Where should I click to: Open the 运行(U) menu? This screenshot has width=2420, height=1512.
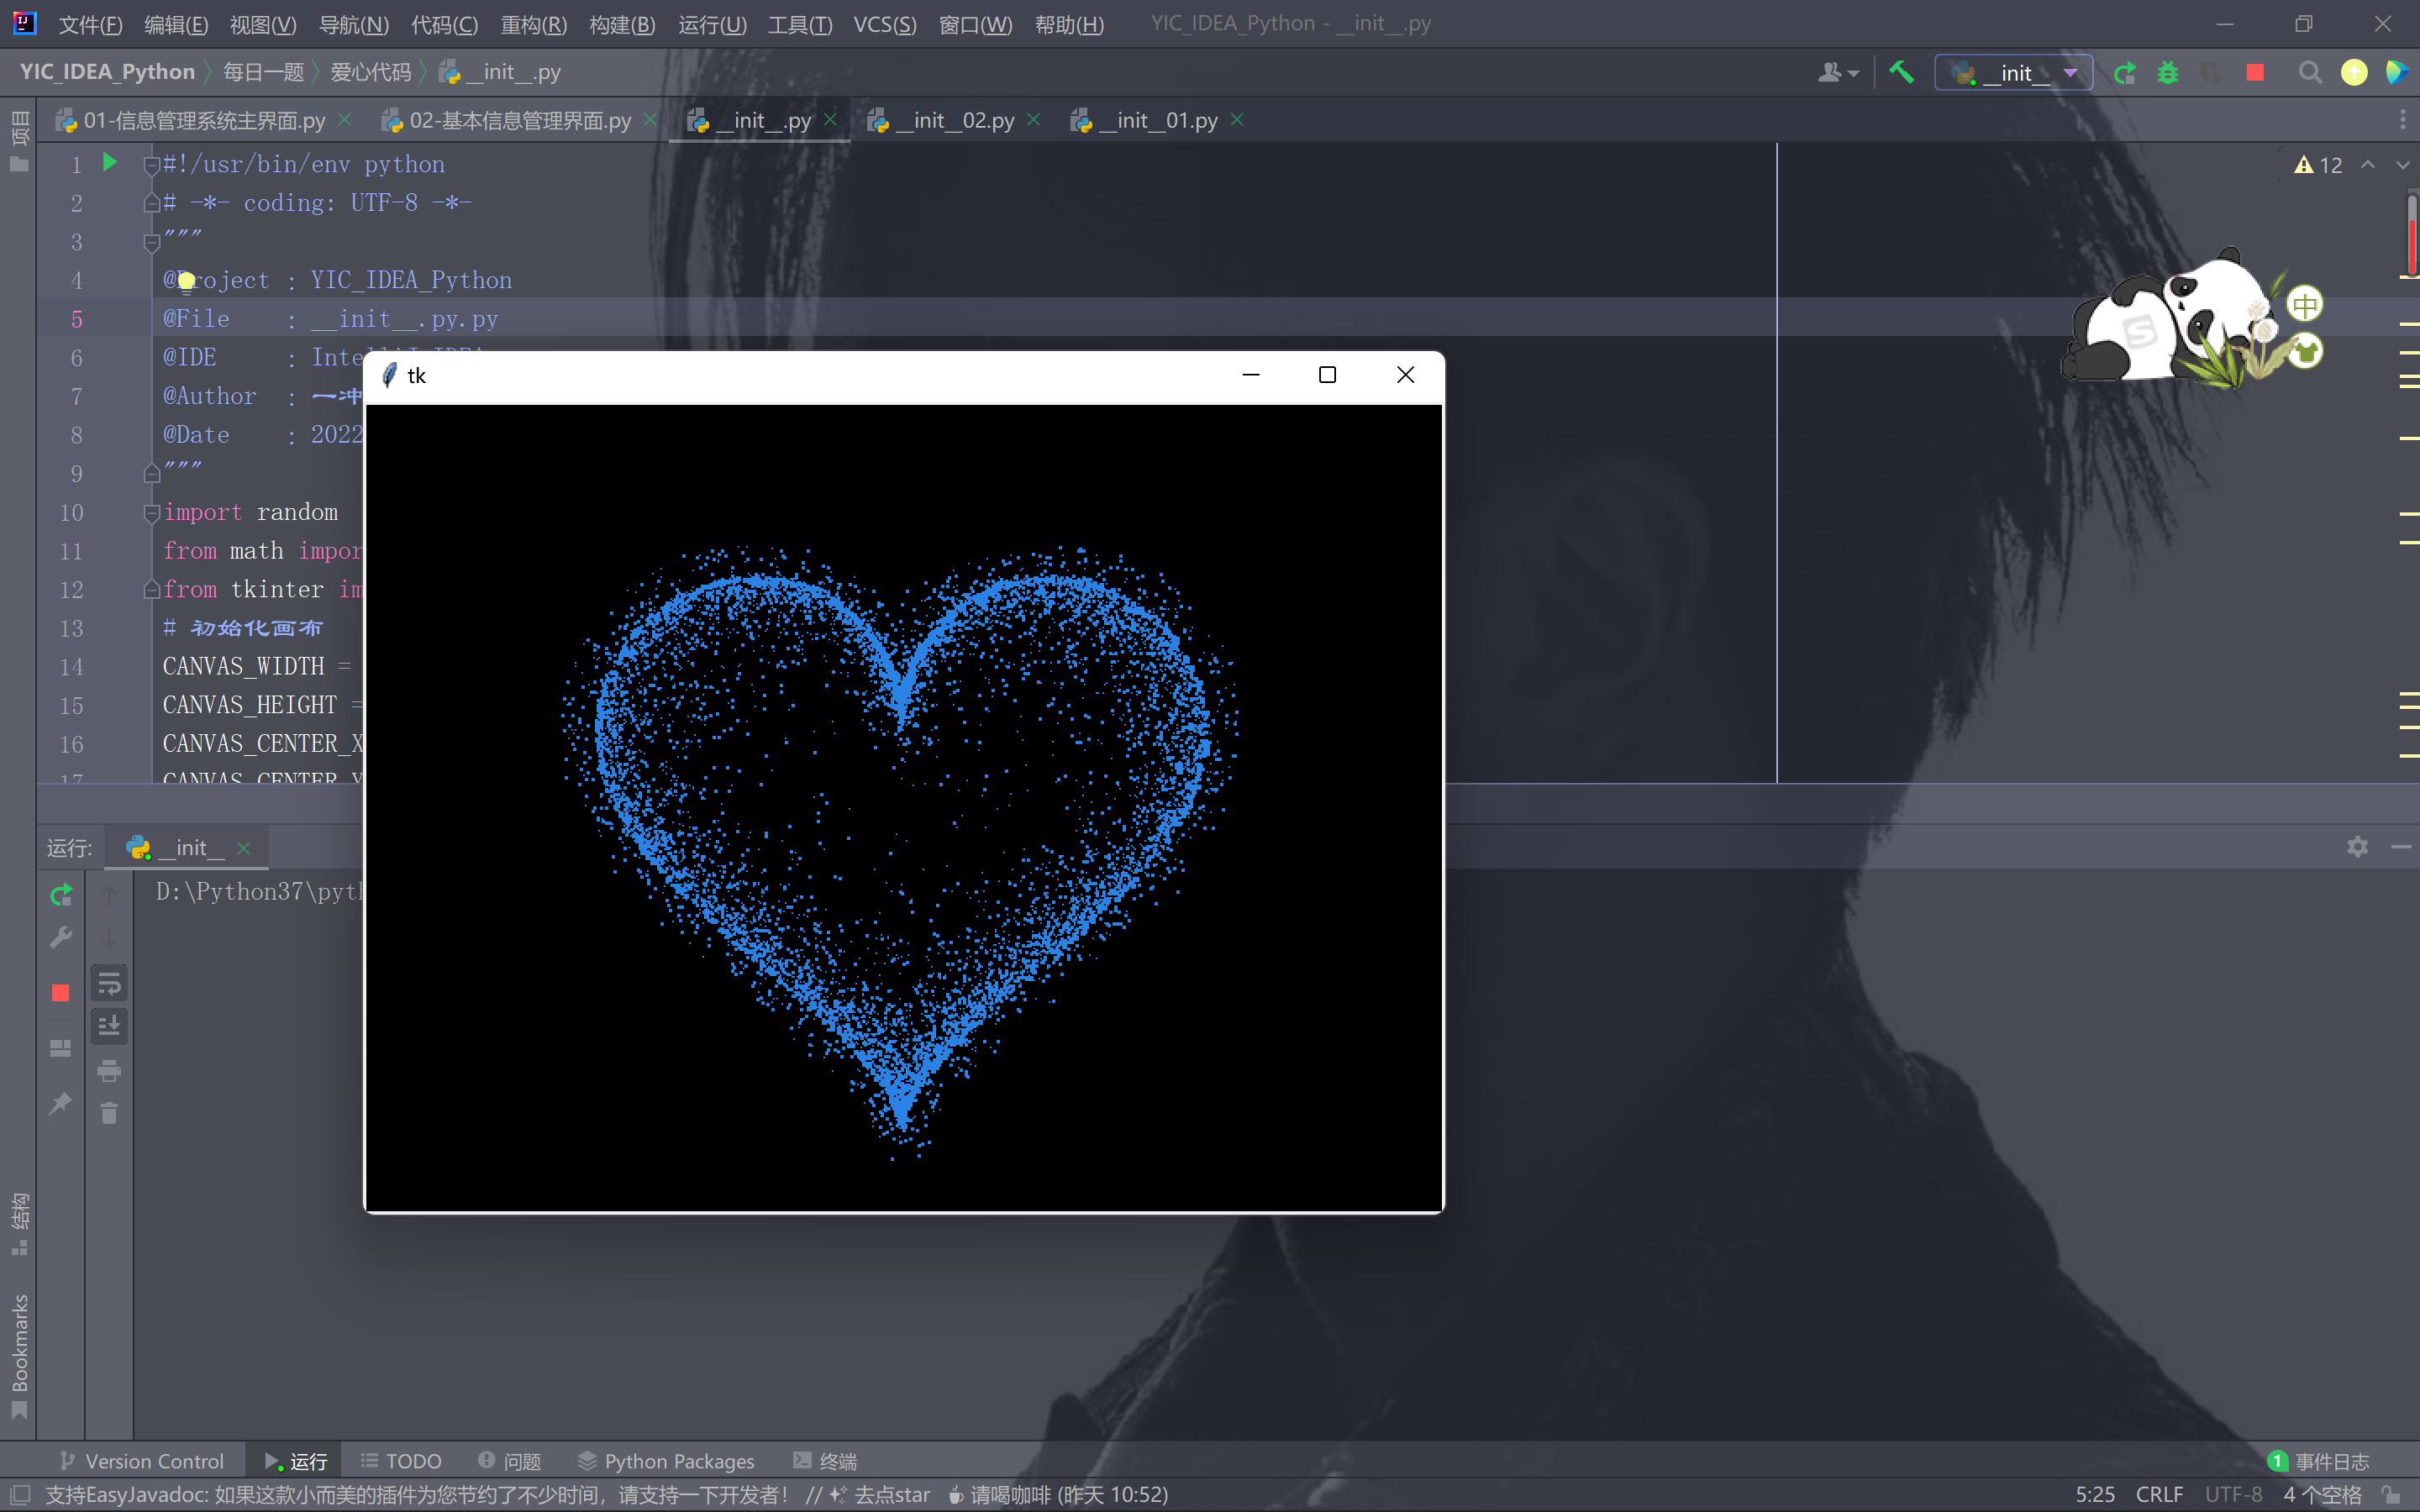pos(712,24)
